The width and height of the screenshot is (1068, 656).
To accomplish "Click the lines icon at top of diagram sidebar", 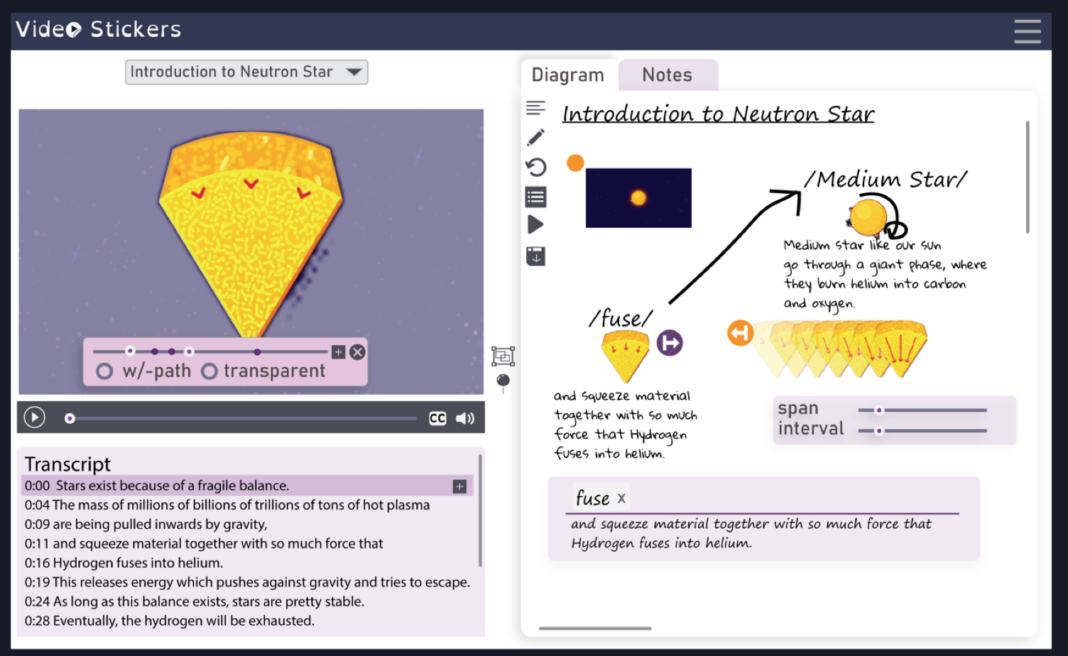I will click(535, 107).
